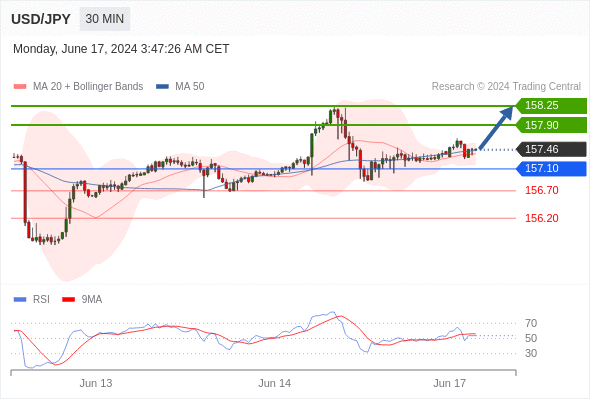This screenshot has height=400, width=590.
Task: Click the USD/JPY pair title
Action: [41, 19]
